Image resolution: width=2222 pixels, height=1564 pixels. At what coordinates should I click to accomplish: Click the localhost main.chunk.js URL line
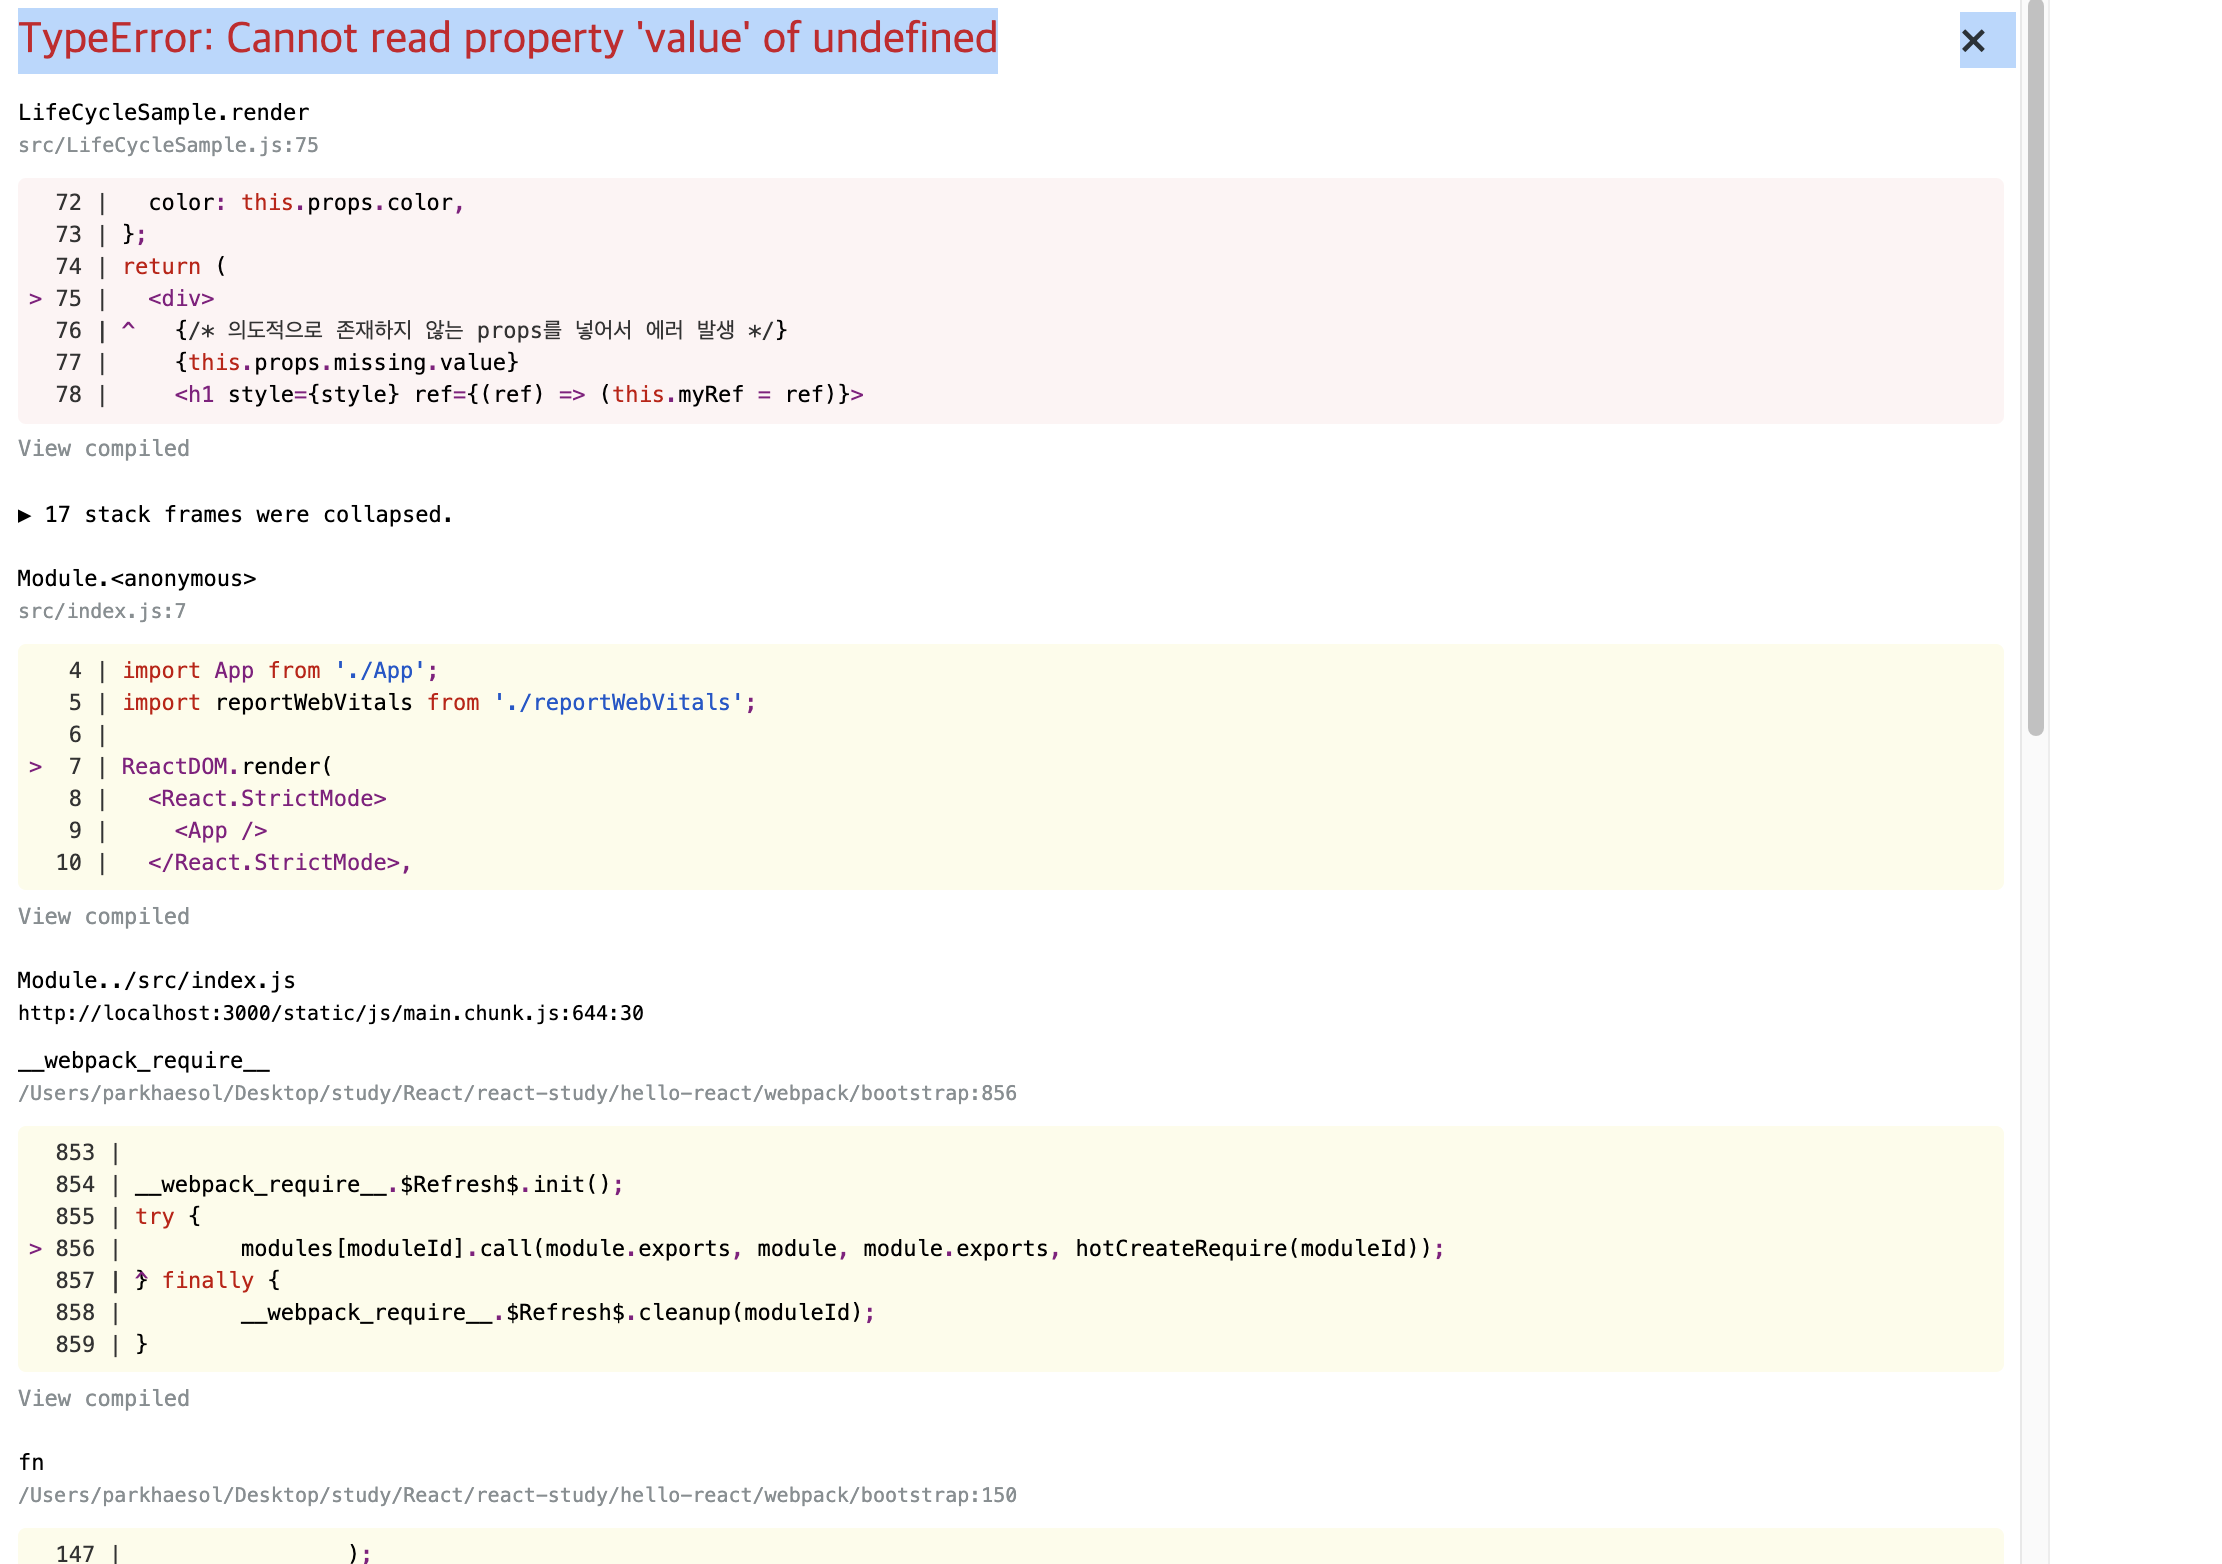[330, 1014]
